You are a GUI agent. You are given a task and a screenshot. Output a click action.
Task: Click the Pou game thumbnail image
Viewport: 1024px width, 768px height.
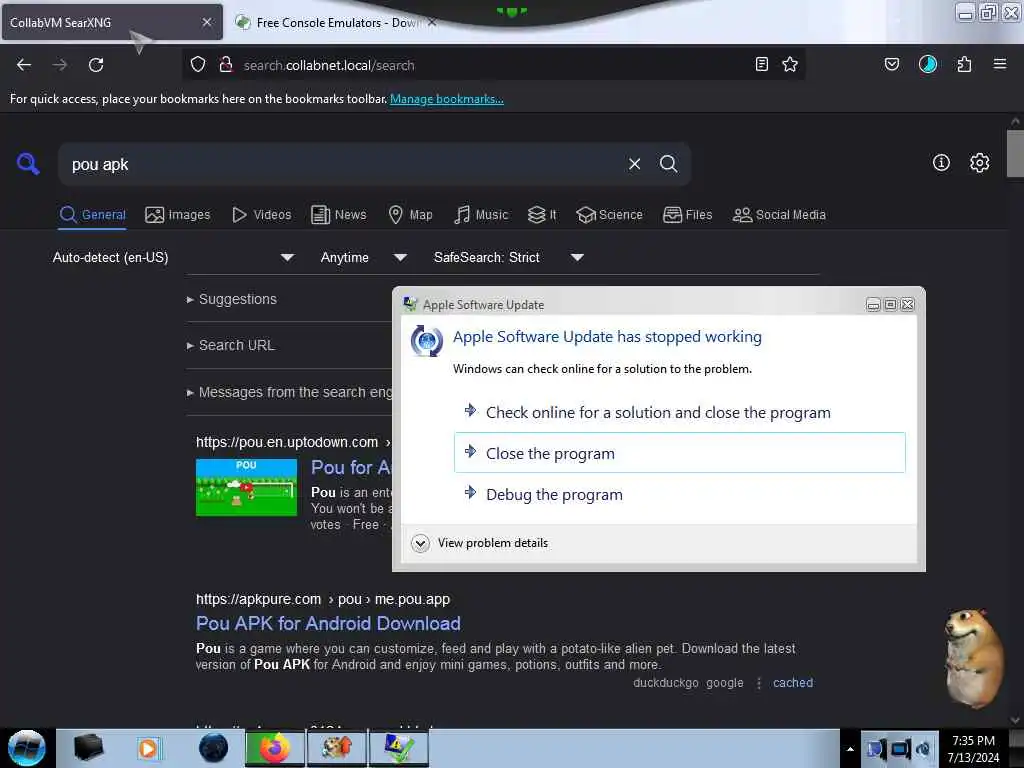[x=246, y=487]
